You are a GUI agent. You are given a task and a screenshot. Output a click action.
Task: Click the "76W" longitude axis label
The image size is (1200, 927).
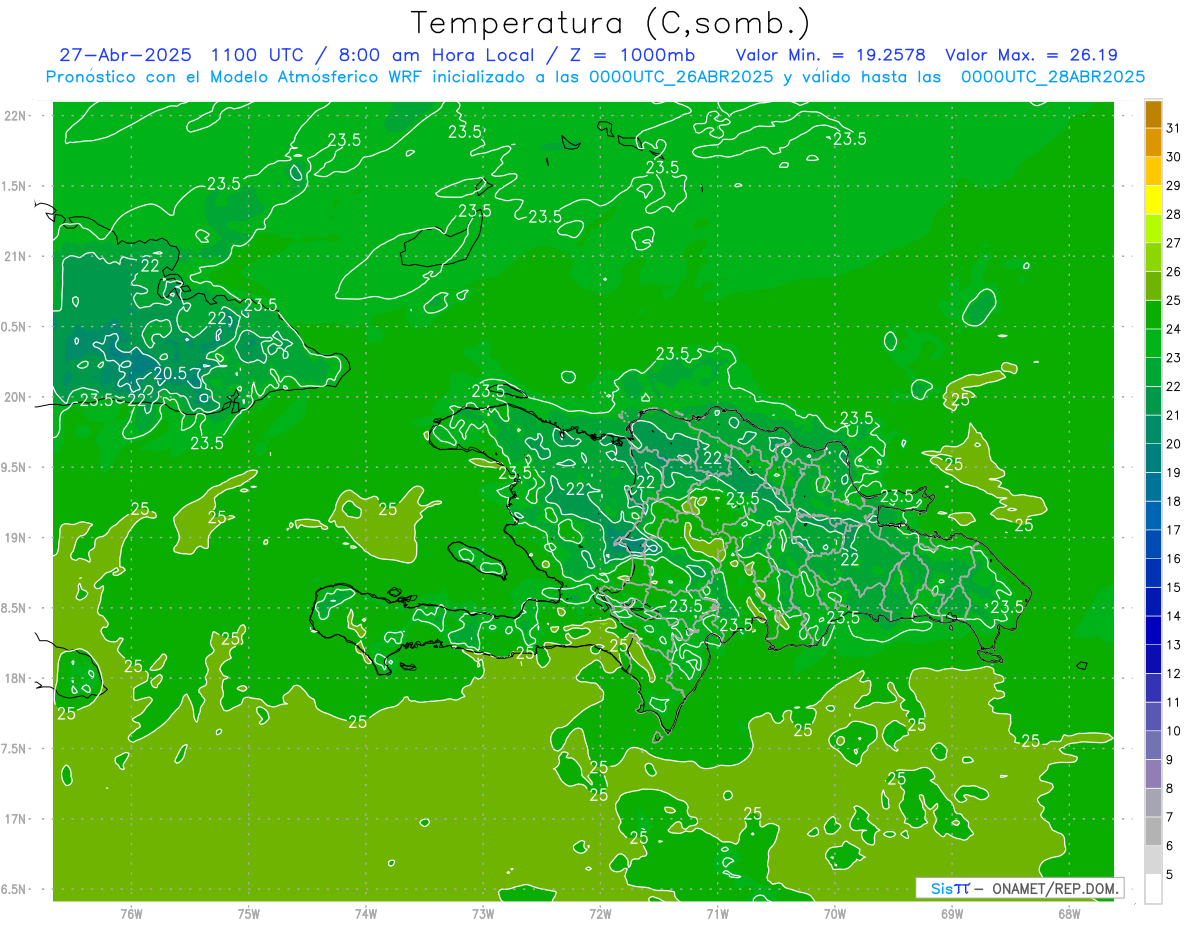point(131,914)
